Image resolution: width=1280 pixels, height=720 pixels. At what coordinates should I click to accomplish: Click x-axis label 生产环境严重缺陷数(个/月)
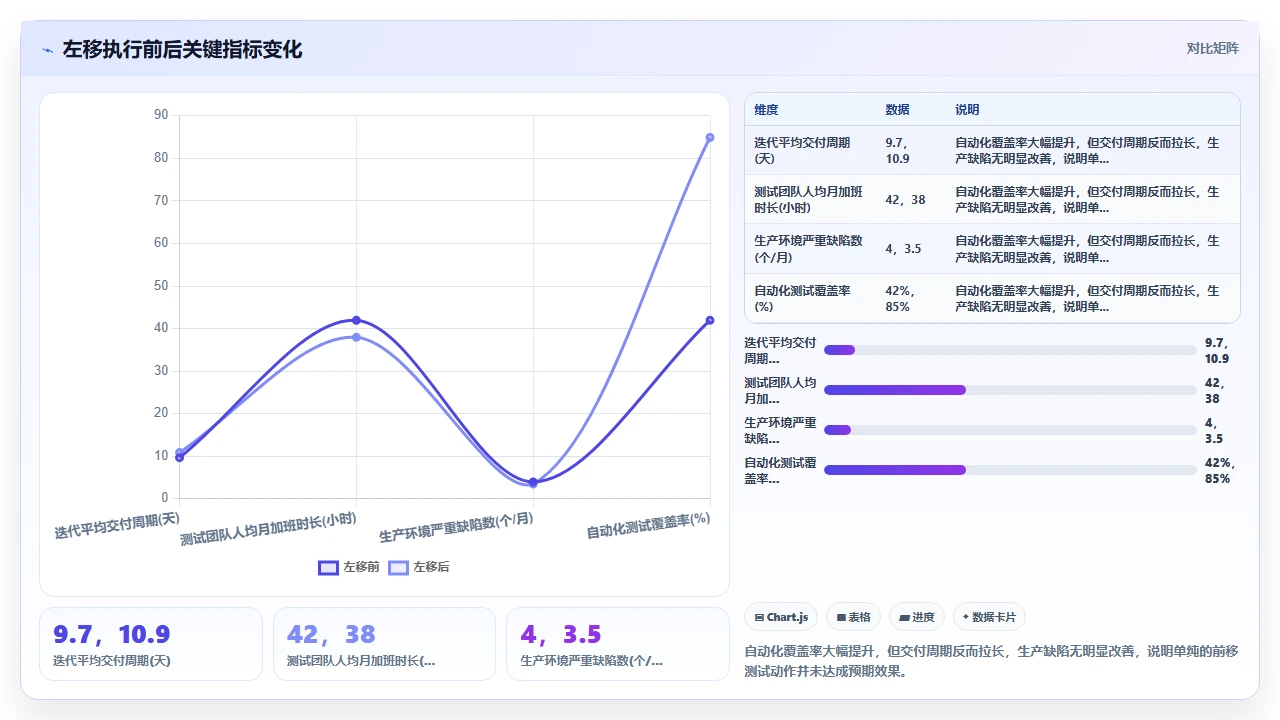coord(456,527)
